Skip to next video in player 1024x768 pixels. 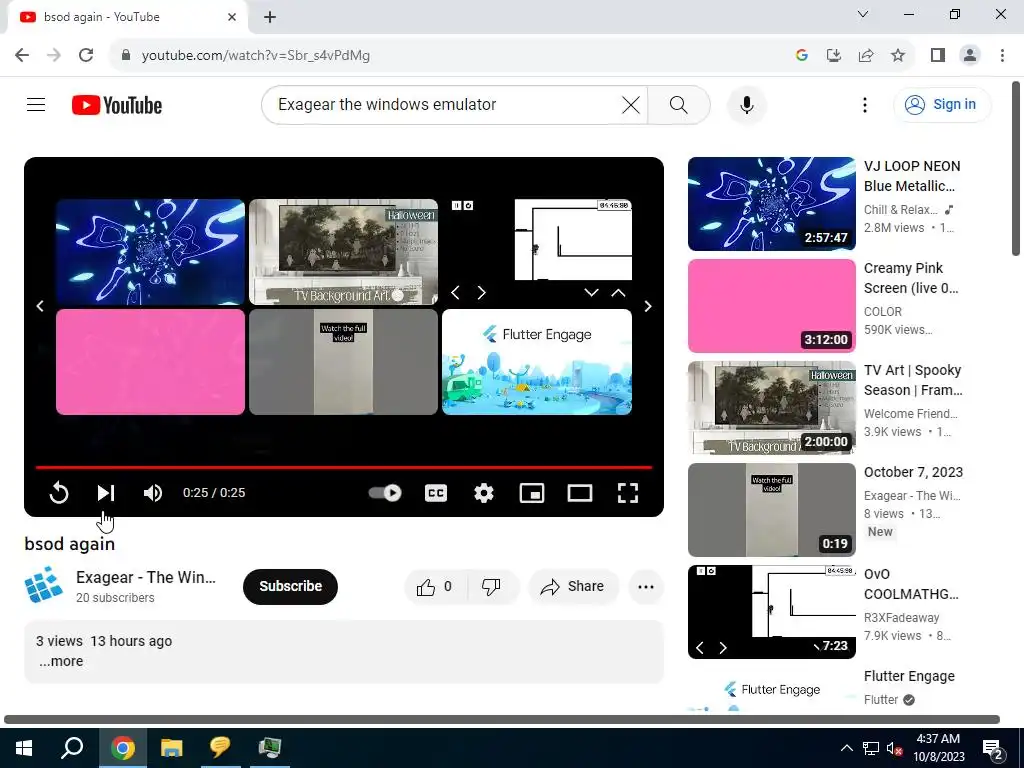click(x=106, y=493)
